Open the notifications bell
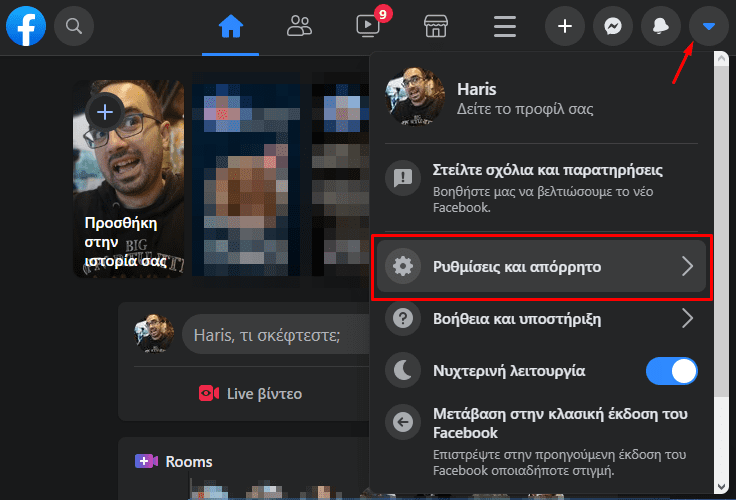The height and width of the screenshot is (500, 736). 660,26
